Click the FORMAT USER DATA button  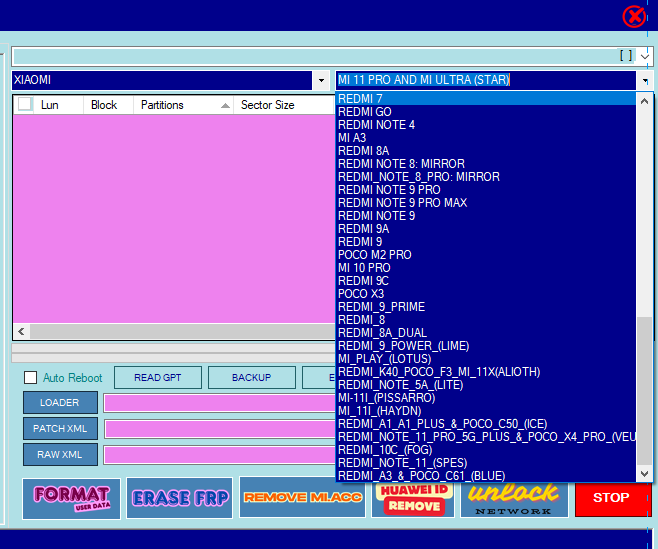[71, 498]
